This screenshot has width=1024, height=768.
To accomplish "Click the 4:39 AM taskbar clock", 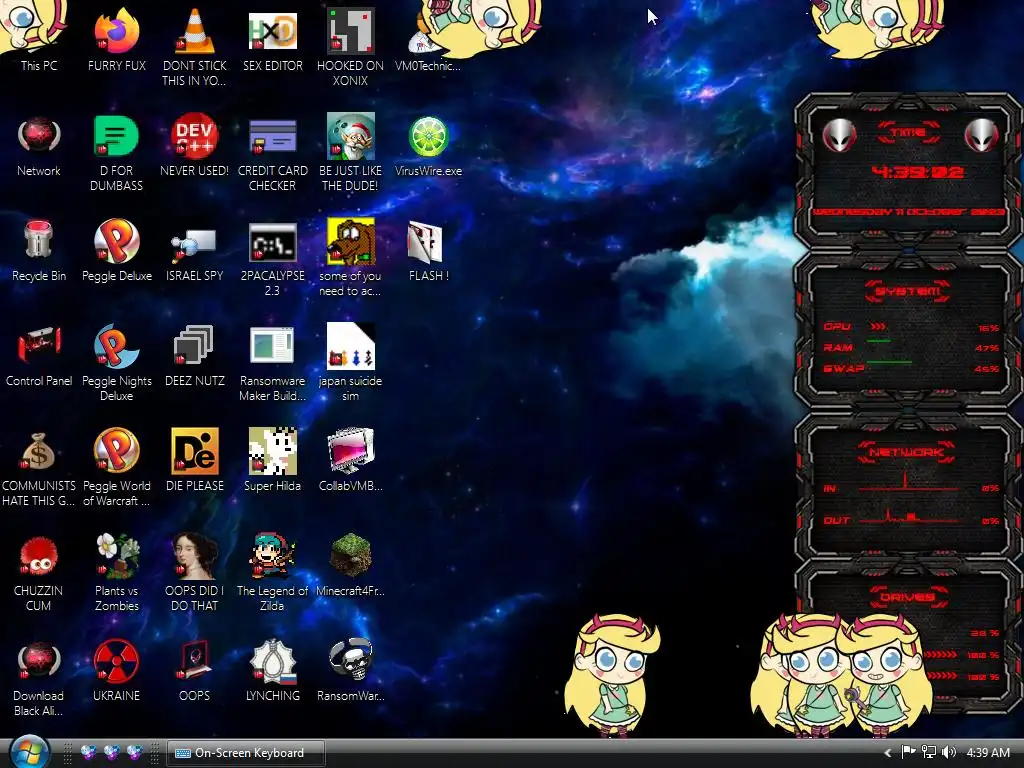I will click(987, 753).
